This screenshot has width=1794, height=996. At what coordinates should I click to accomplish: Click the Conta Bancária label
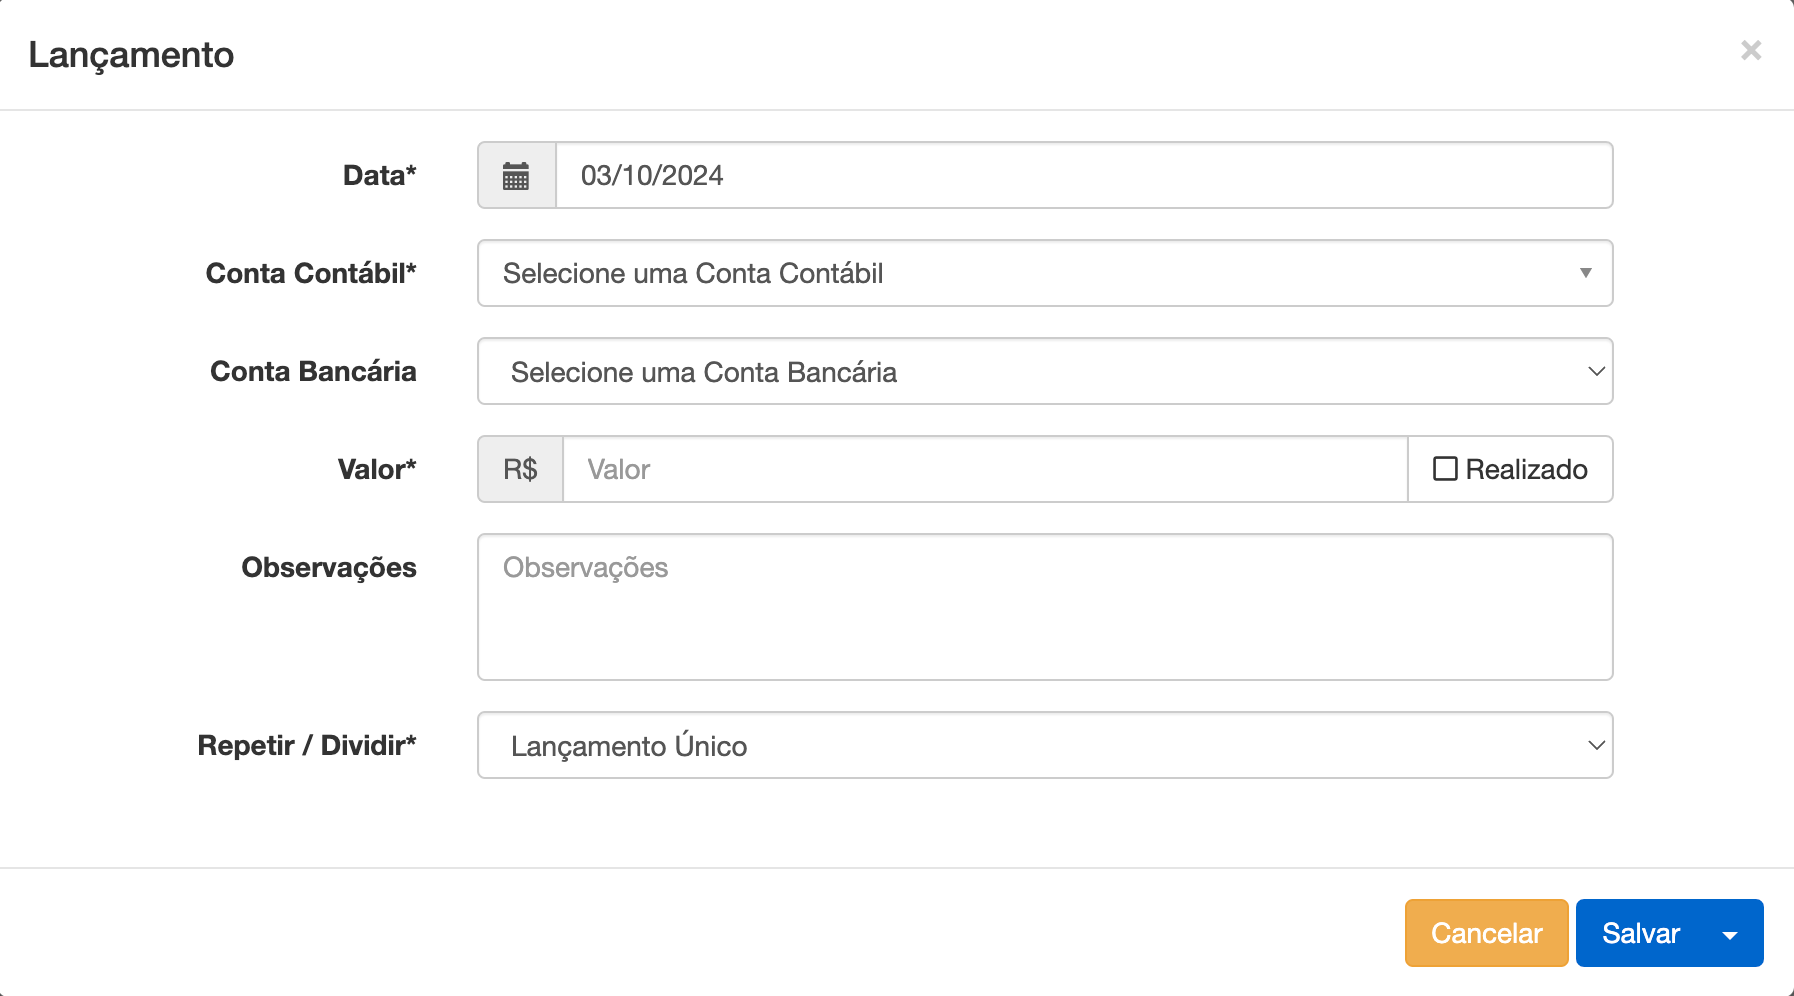point(313,371)
